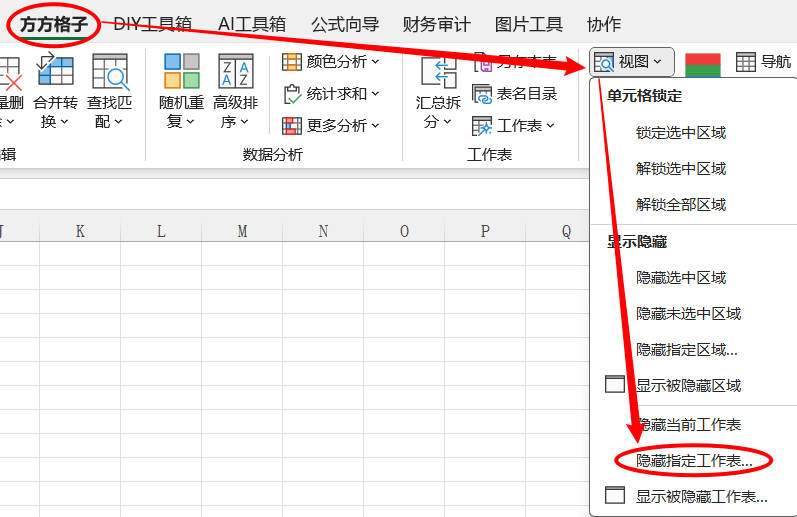Click the 汇总拆分 (summary split) icon
The width and height of the screenshot is (797, 517).
click(438, 73)
